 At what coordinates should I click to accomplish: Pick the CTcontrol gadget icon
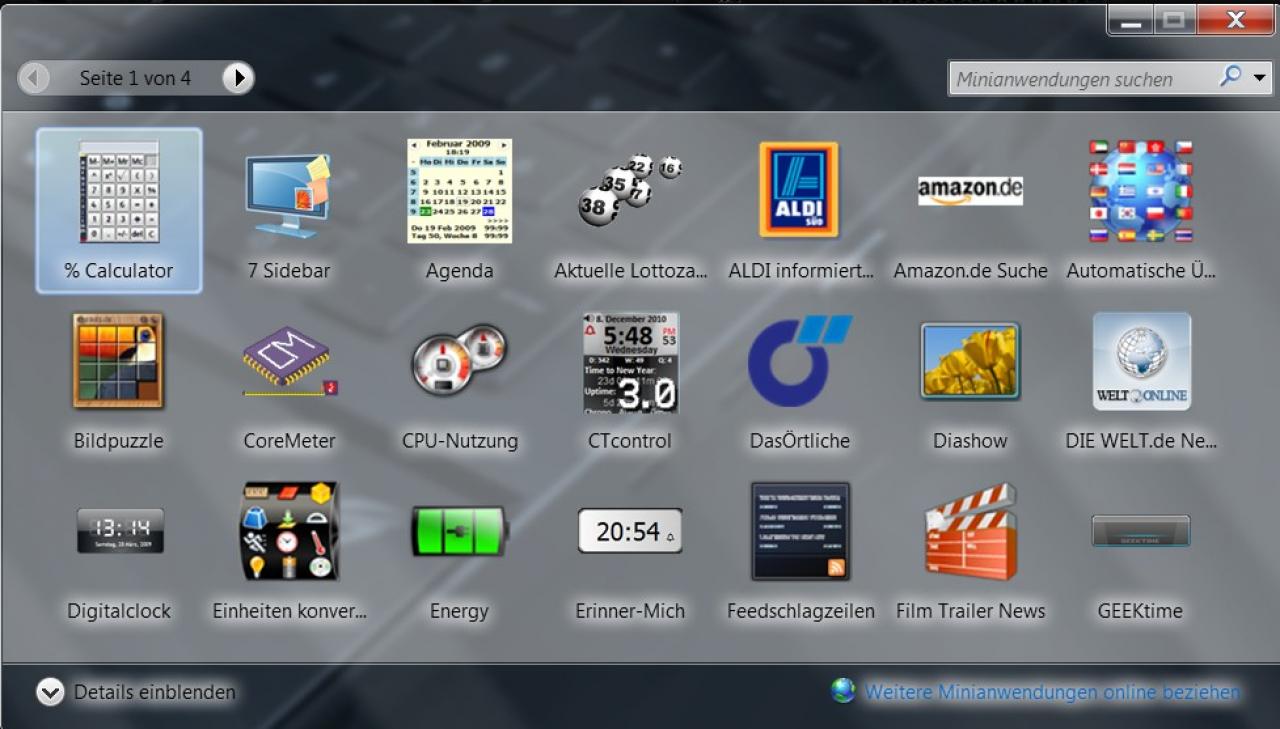[630, 361]
